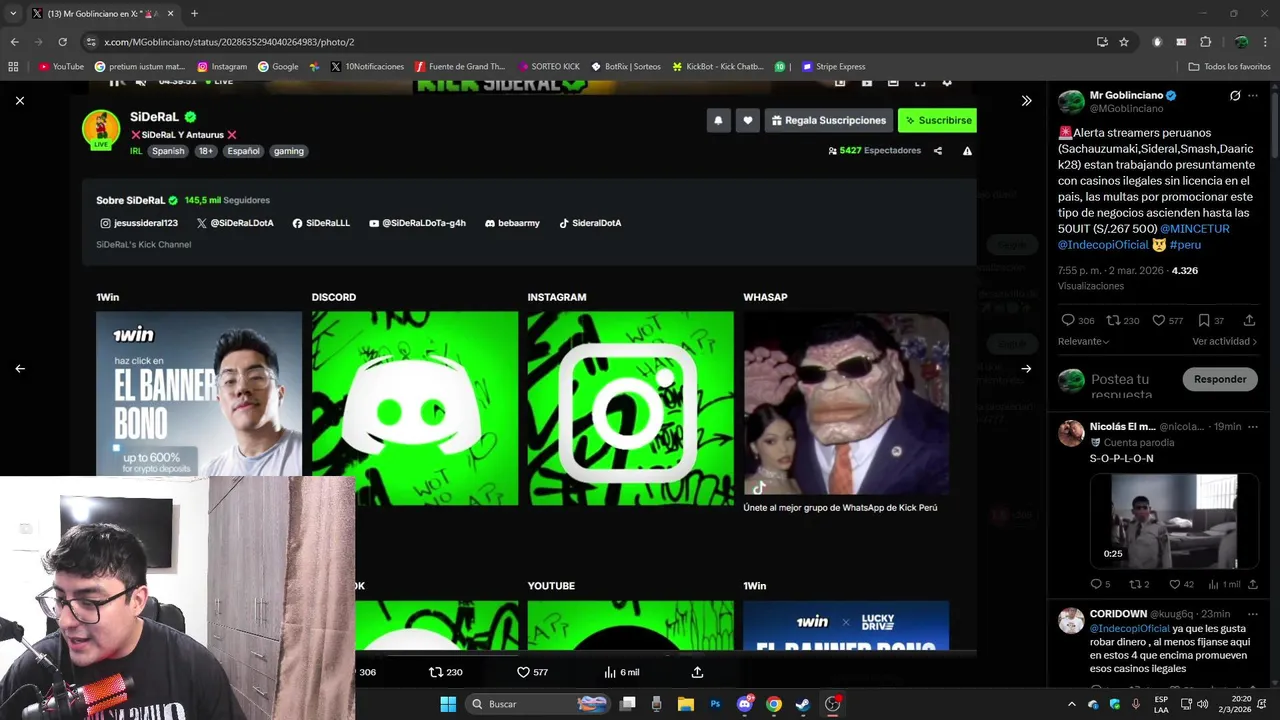Open Steam from taskbar
The height and width of the screenshot is (720, 1280).
pos(803,704)
